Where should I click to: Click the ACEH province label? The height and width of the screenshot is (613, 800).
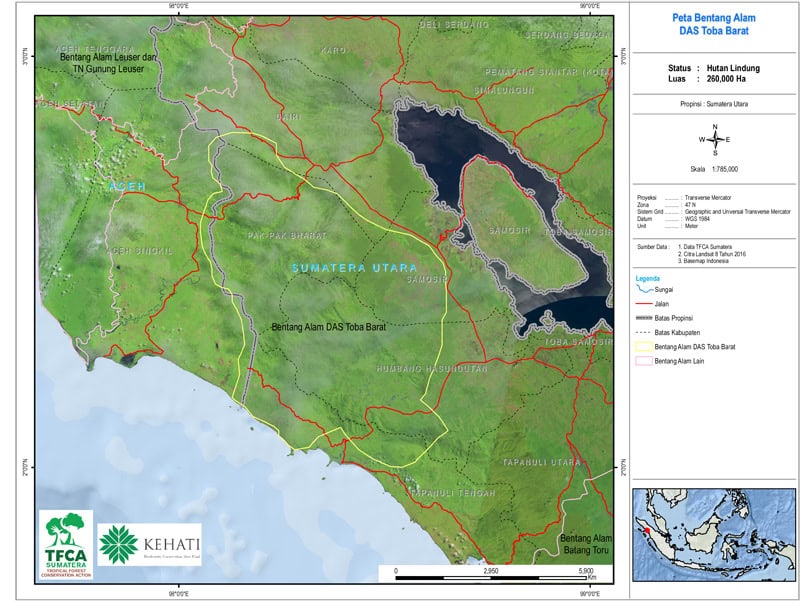tap(128, 187)
